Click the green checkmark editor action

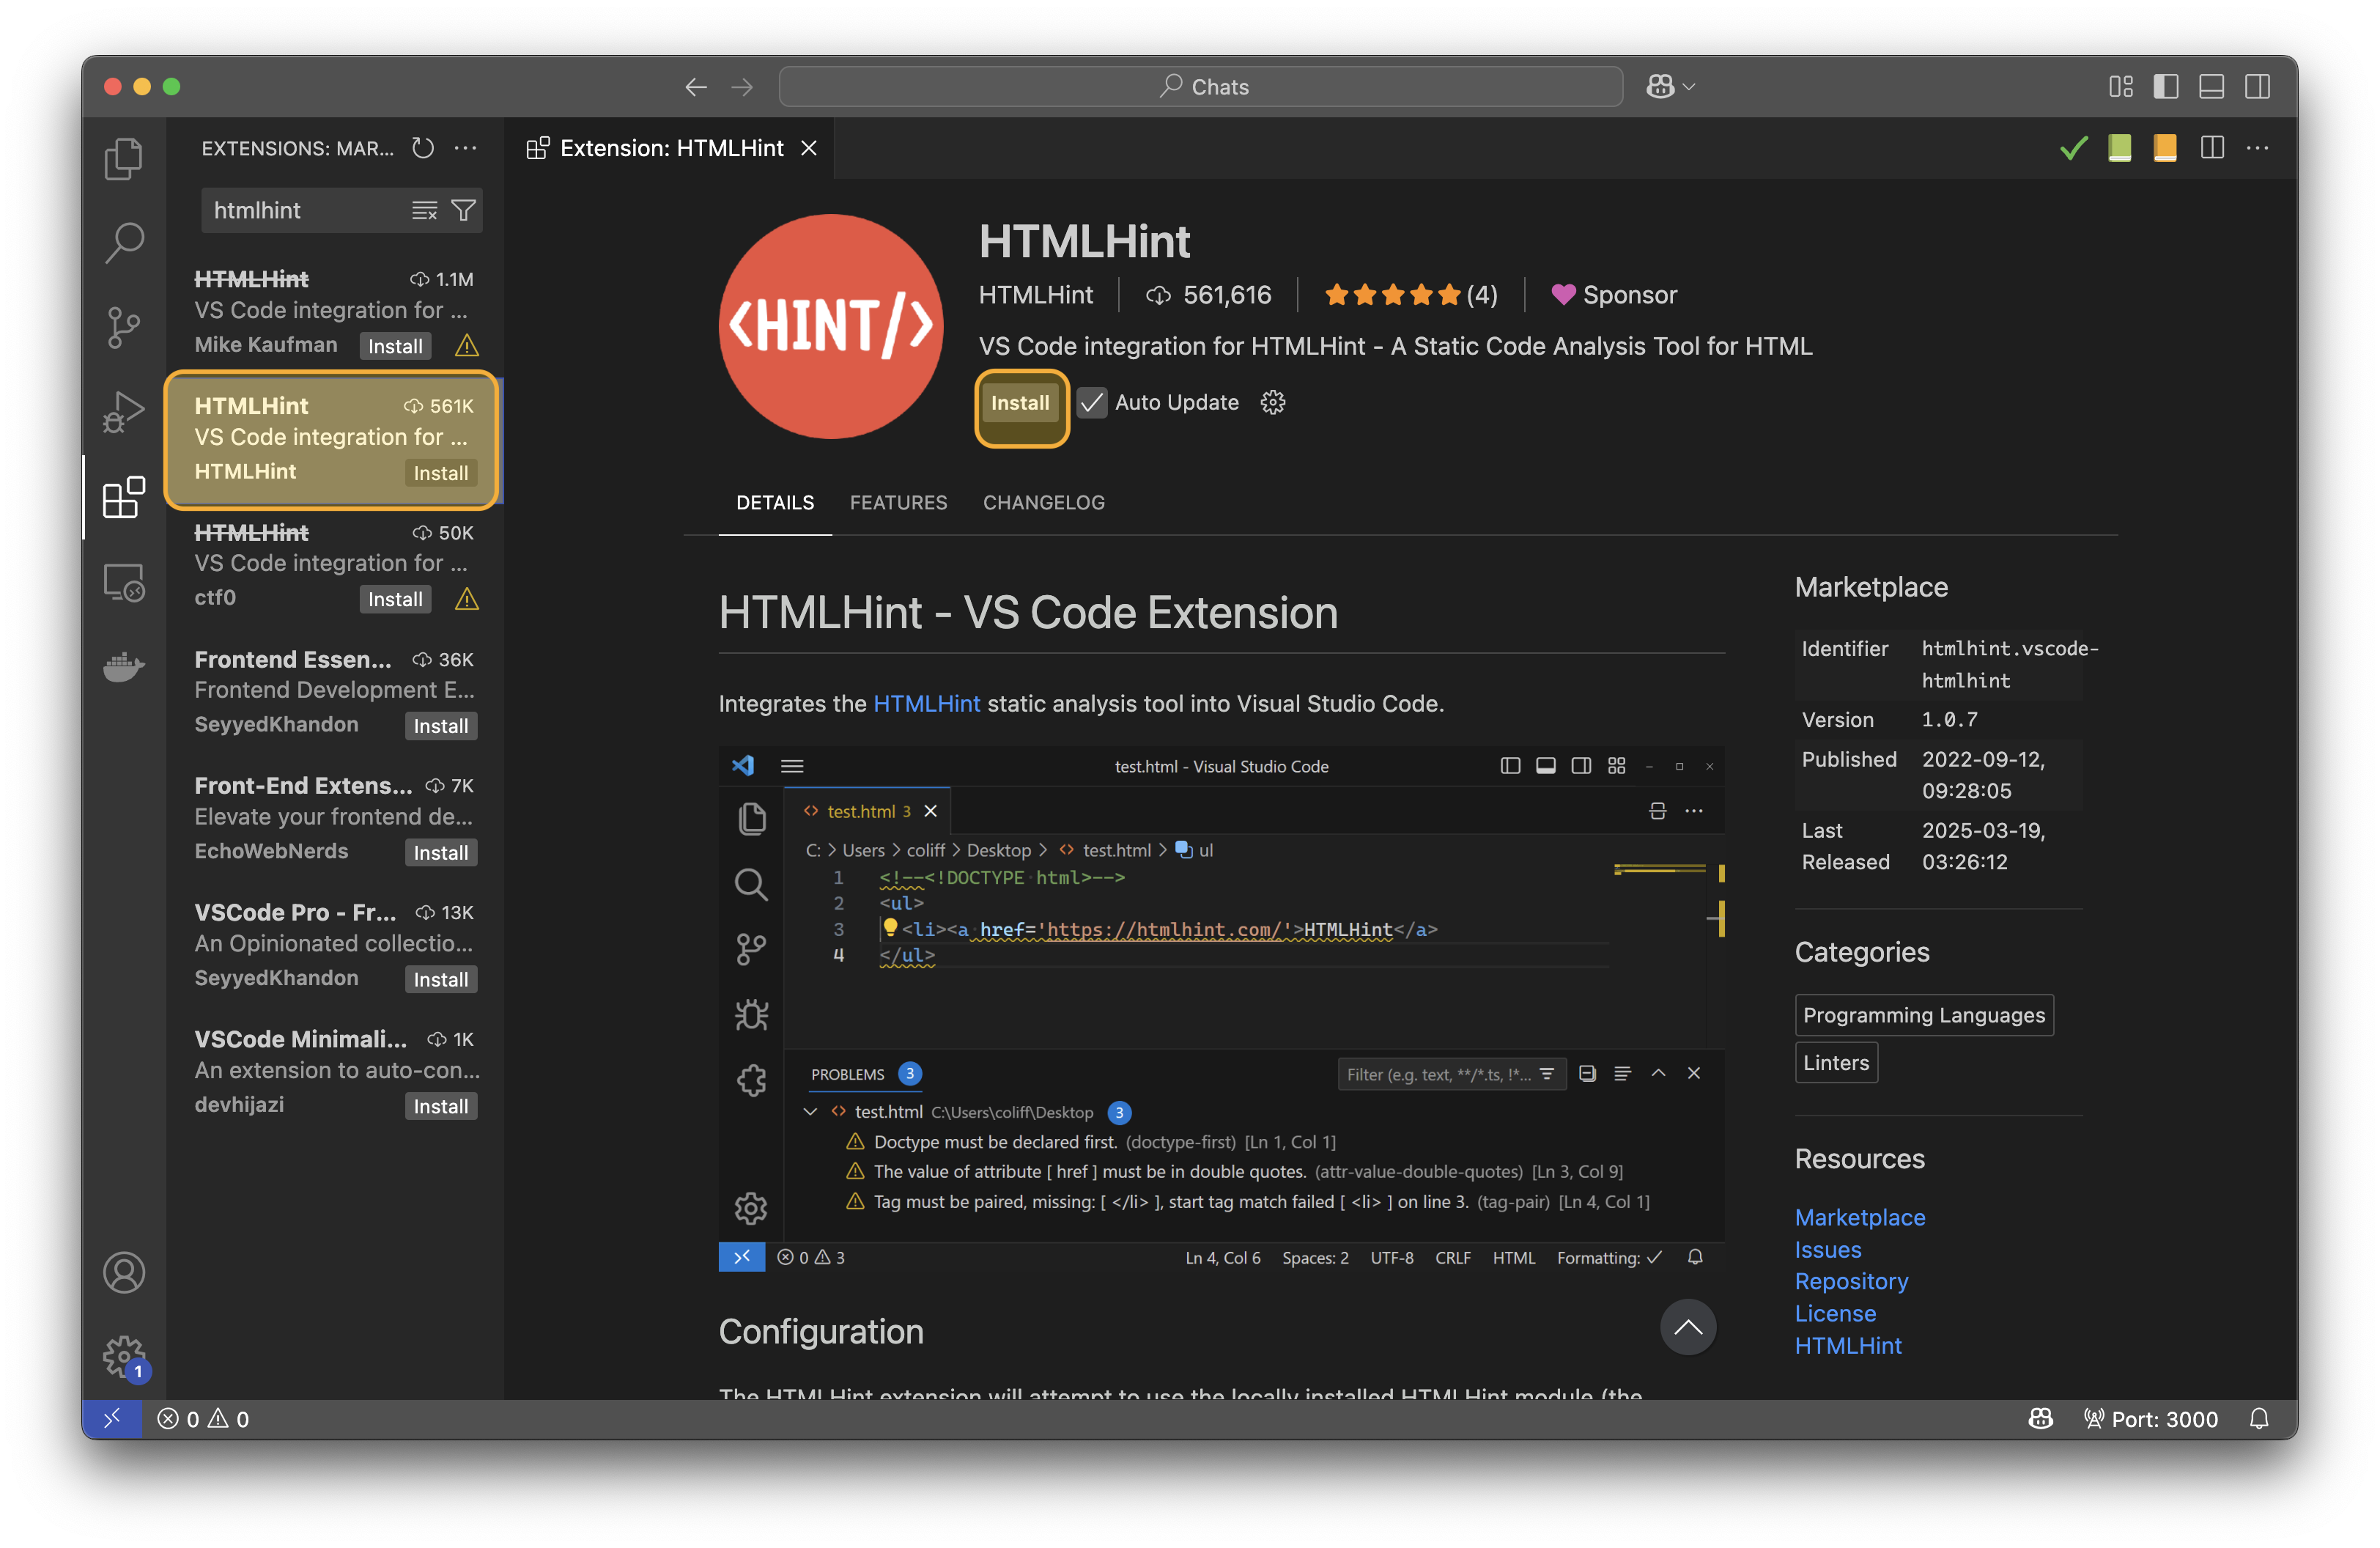pyautogui.click(x=2073, y=148)
